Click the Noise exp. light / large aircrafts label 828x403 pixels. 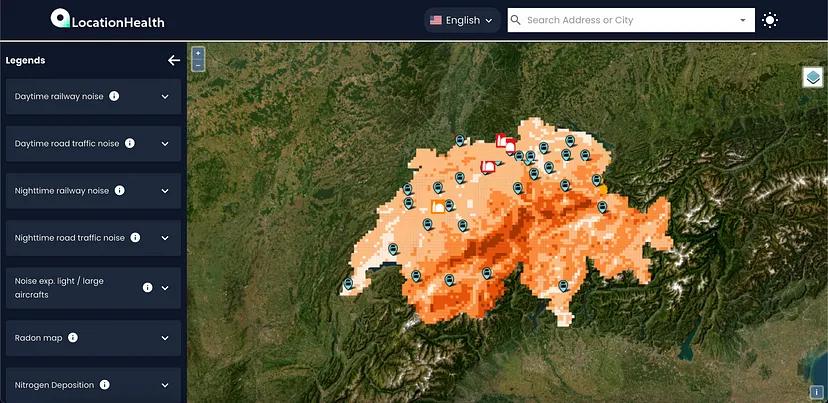59,288
